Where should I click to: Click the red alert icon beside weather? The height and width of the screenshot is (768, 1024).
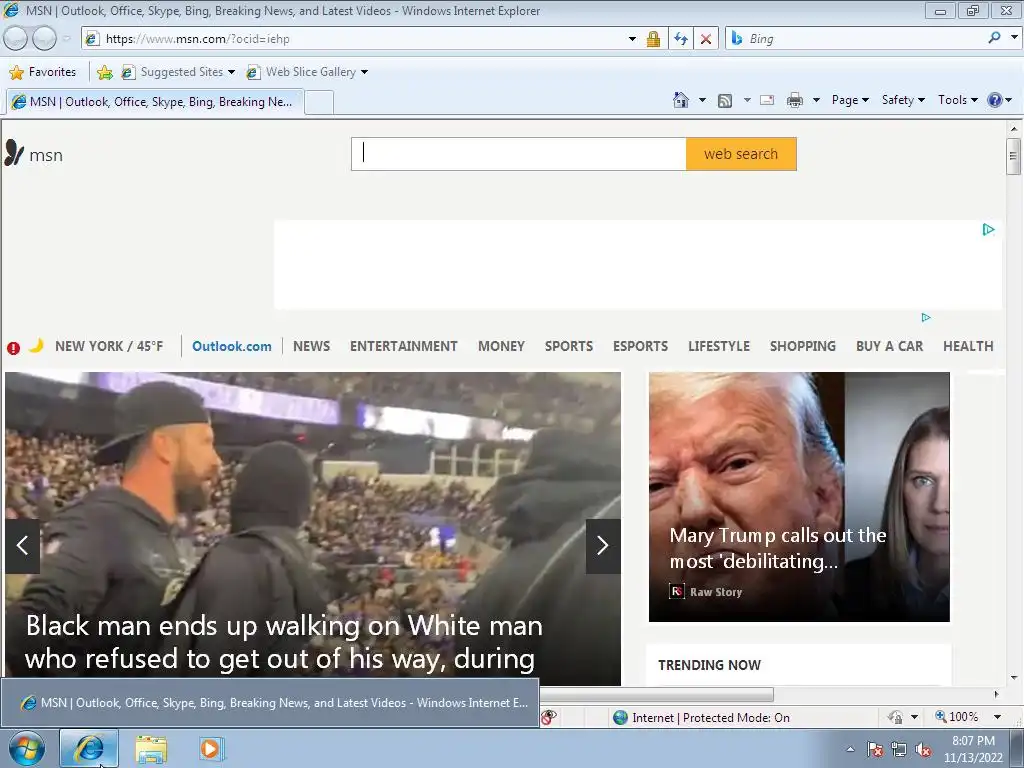[13, 348]
